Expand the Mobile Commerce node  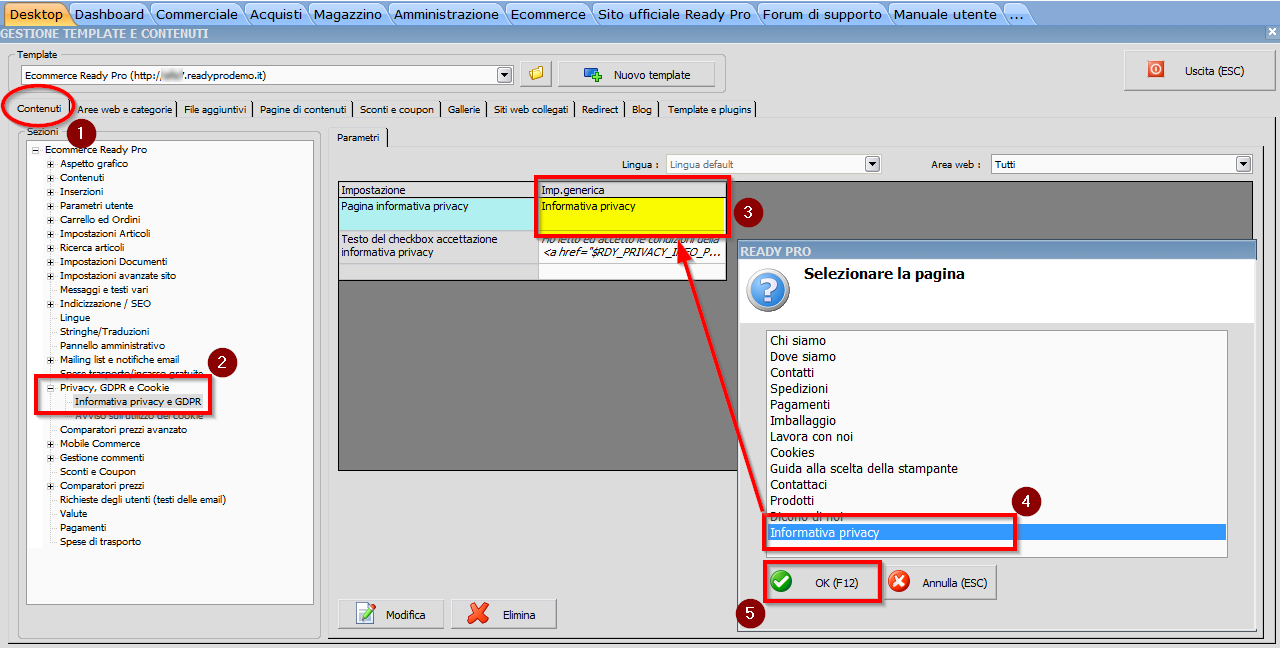click(x=50, y=444)
